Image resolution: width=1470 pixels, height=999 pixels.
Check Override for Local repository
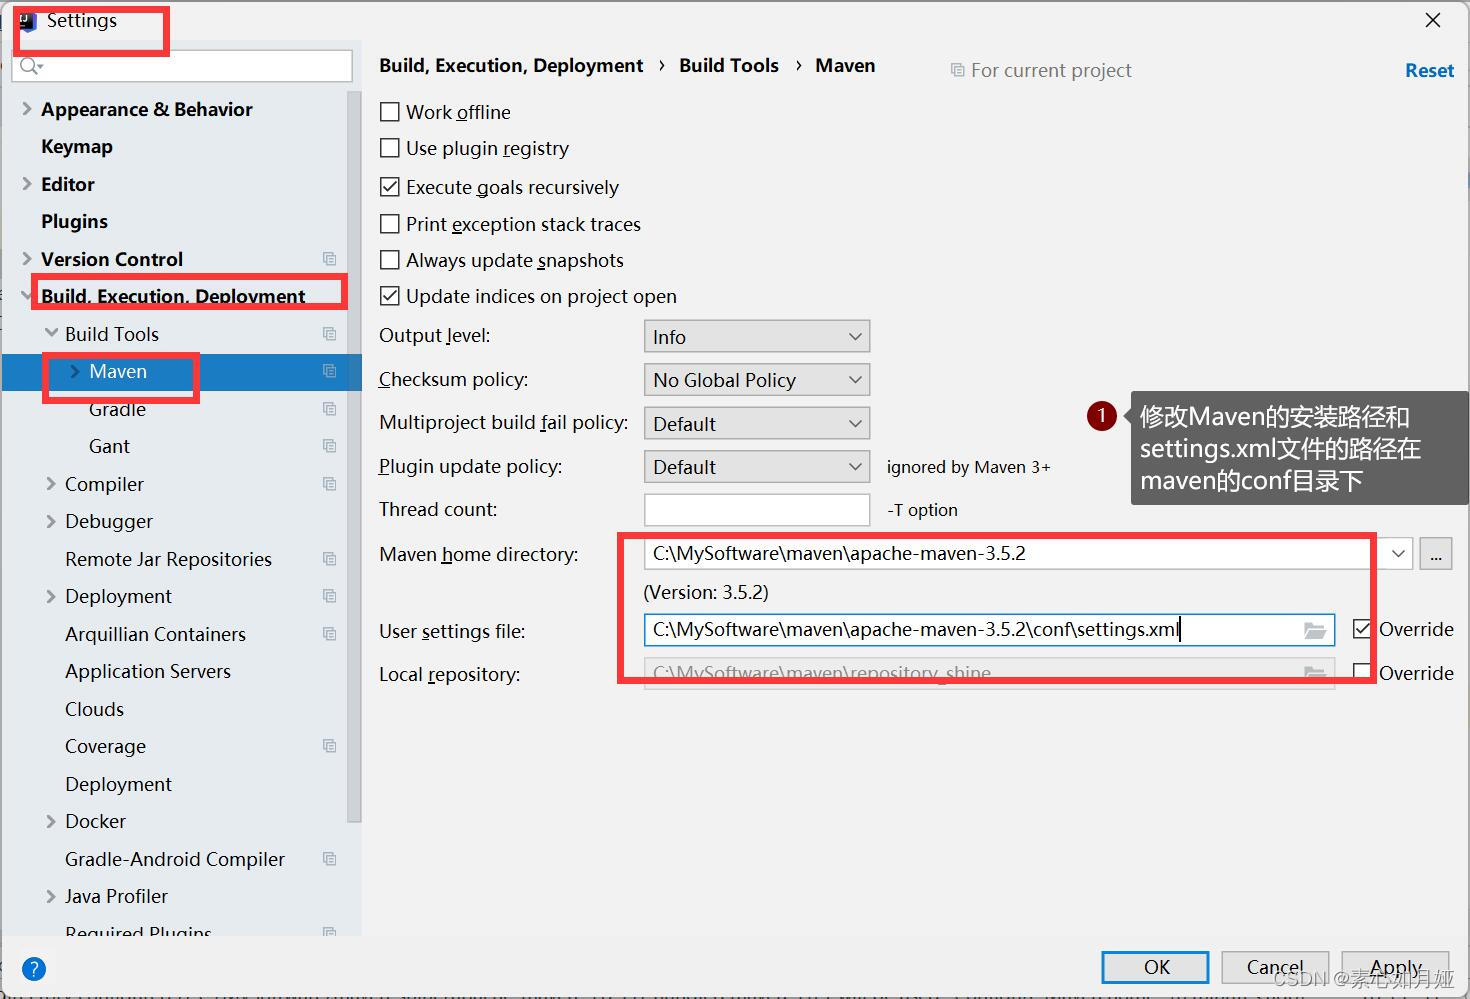point(1362,673)
